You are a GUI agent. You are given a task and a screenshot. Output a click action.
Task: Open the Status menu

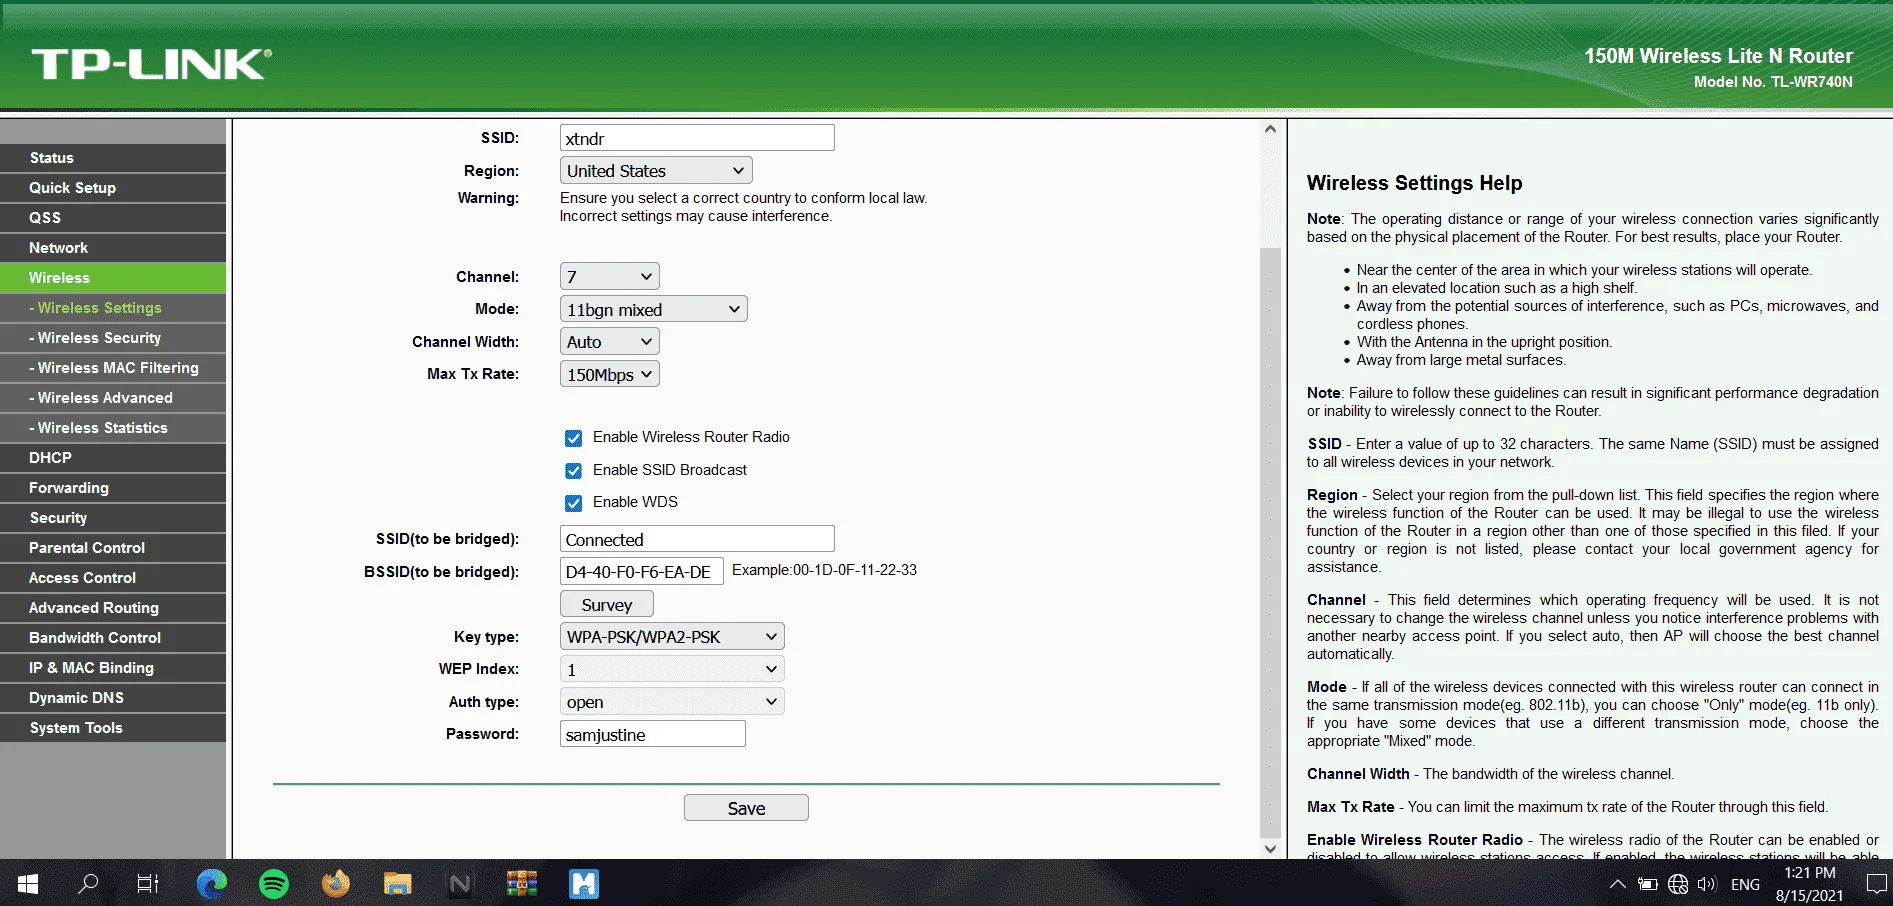click(113, 158)
